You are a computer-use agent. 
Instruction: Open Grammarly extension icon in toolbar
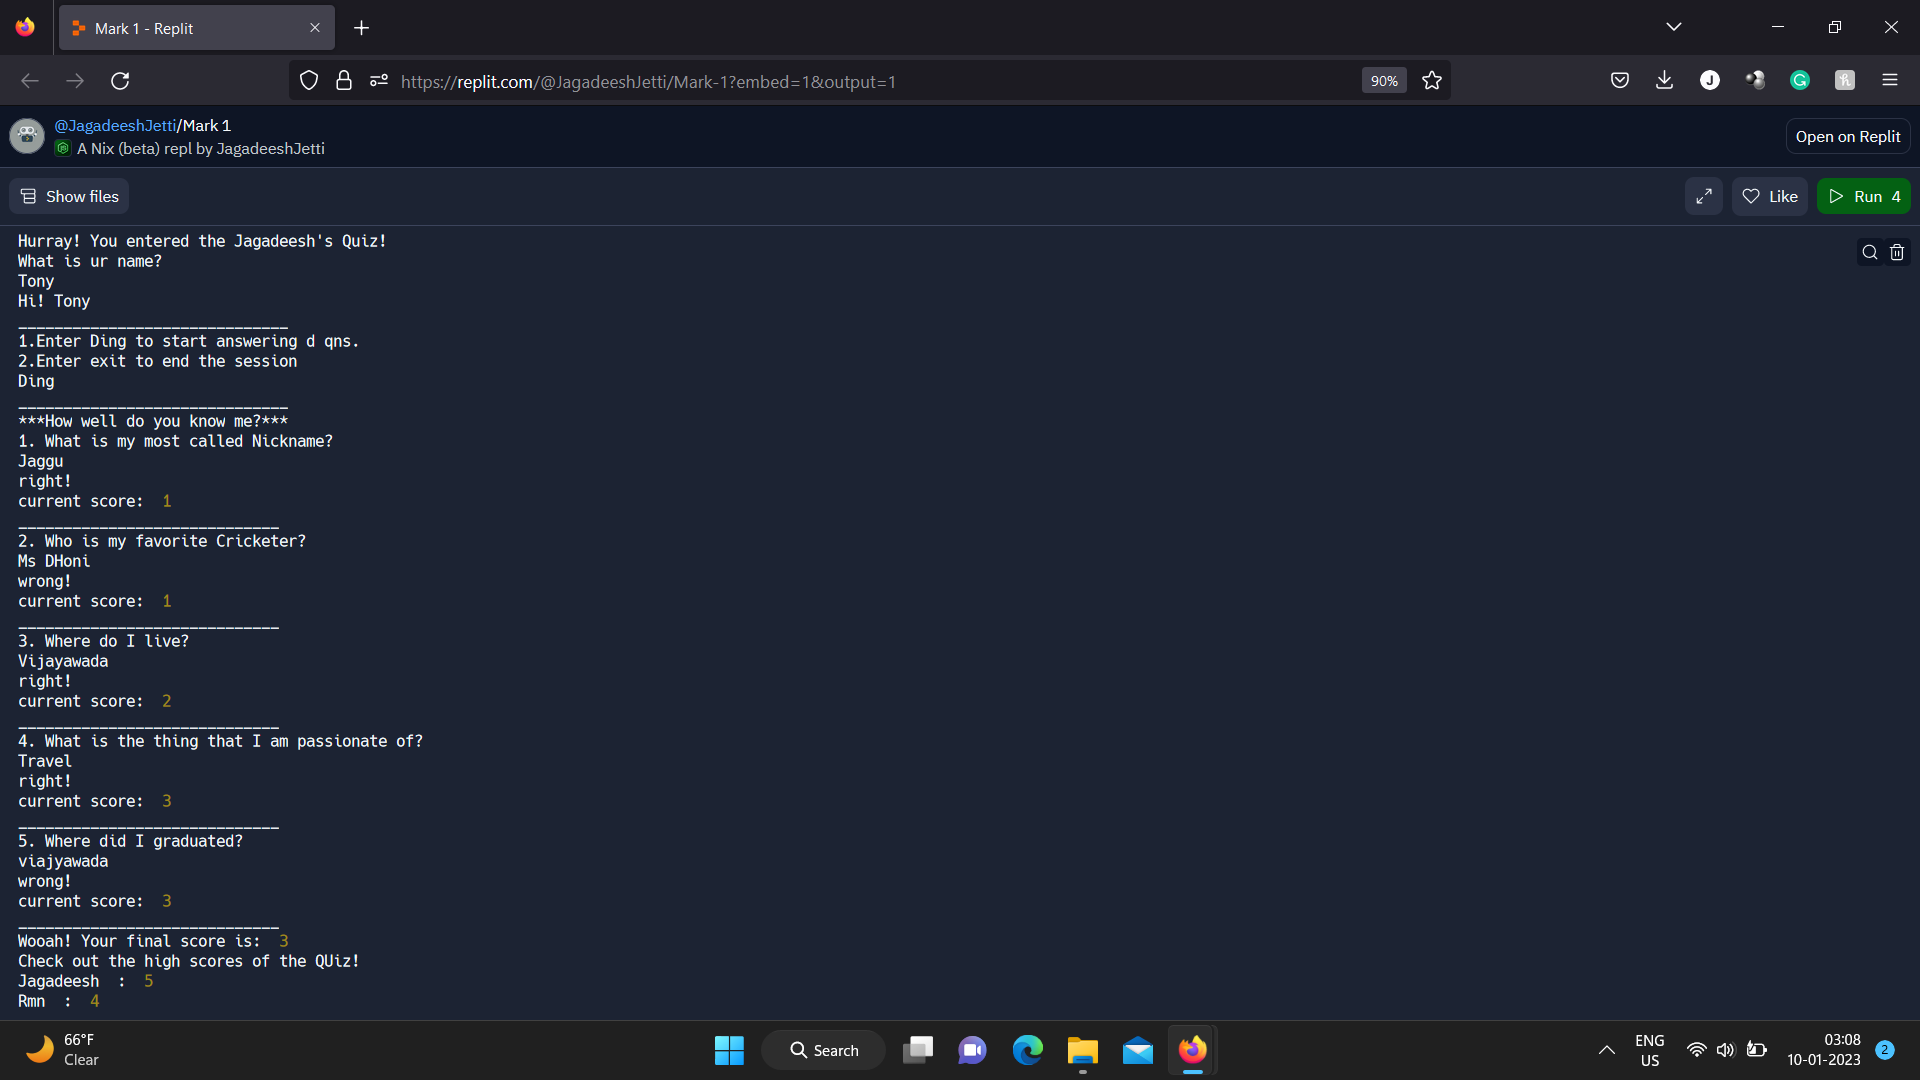click(x=1800, y=81)
